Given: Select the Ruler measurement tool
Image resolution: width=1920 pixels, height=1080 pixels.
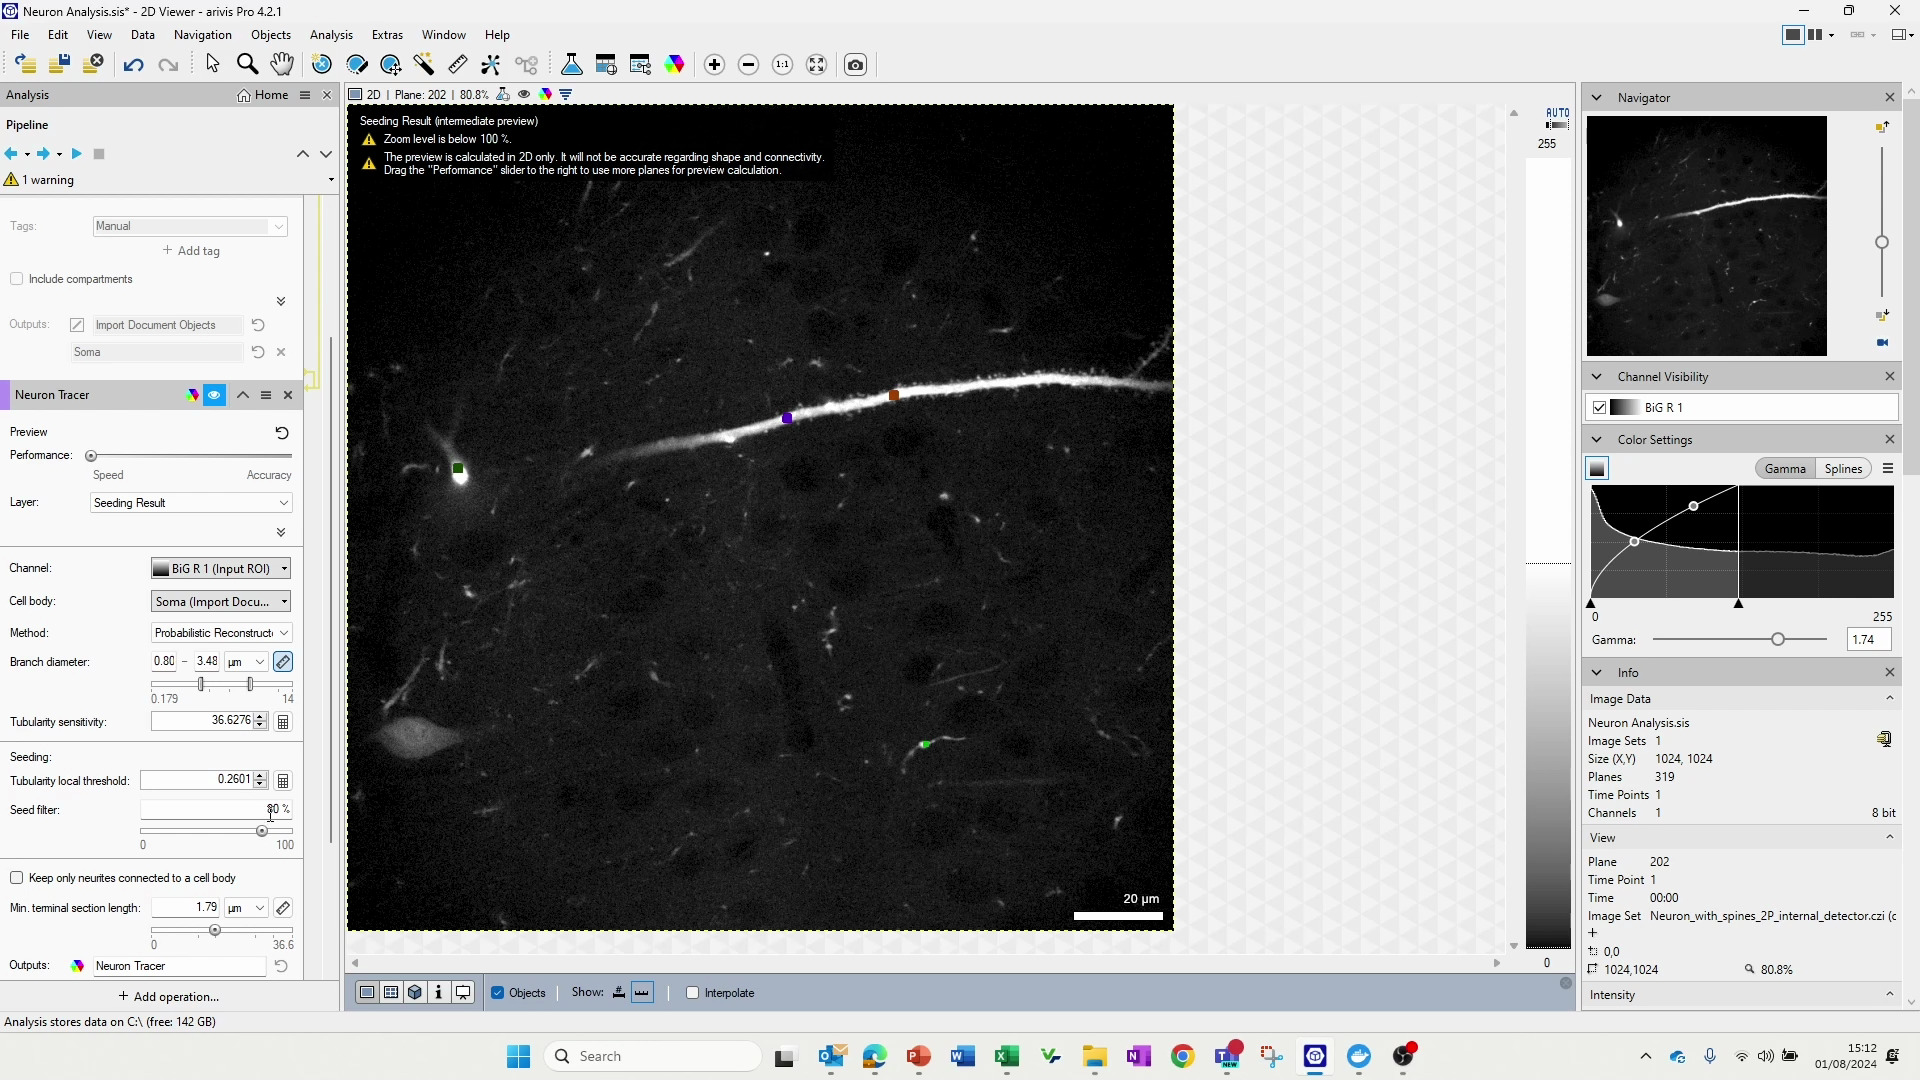Looking at the screenshot, I should point(457,63).
